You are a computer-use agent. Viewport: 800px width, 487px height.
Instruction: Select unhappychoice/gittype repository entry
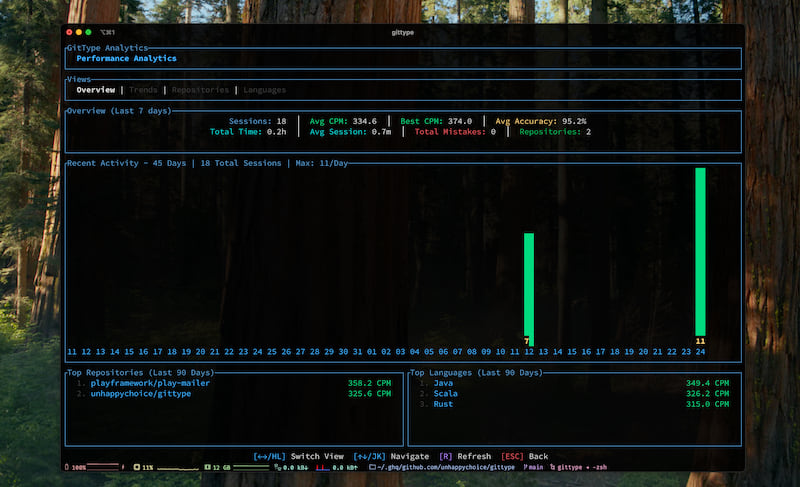(x=140, y=394)
